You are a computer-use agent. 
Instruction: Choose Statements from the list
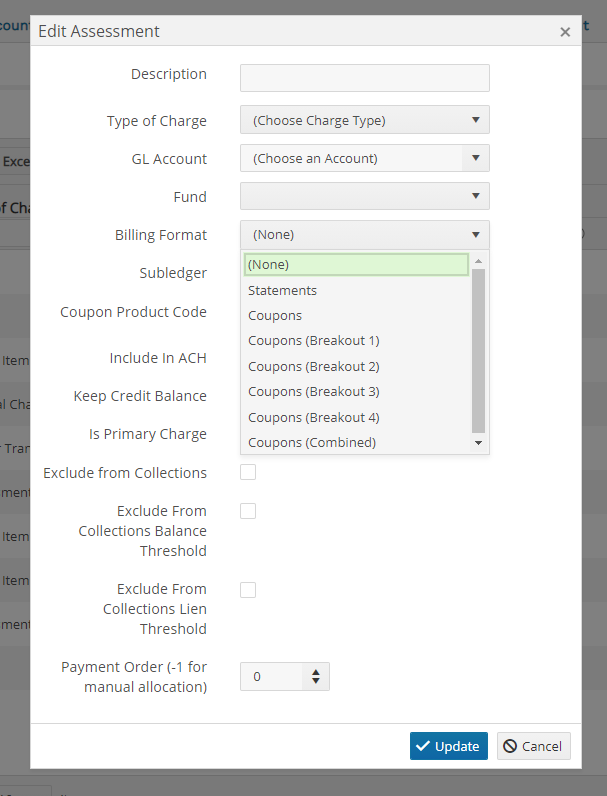point(356,290)
